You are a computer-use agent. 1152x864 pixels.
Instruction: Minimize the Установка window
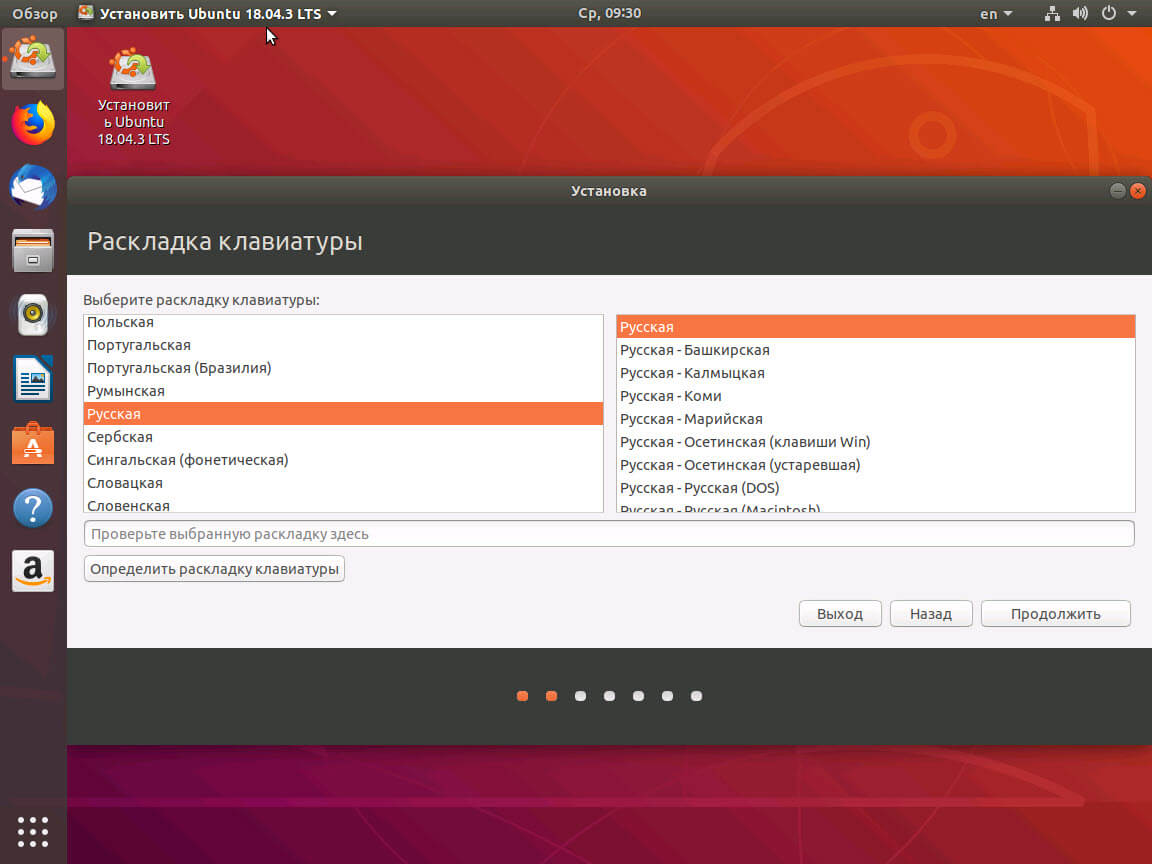point(1117,191)
